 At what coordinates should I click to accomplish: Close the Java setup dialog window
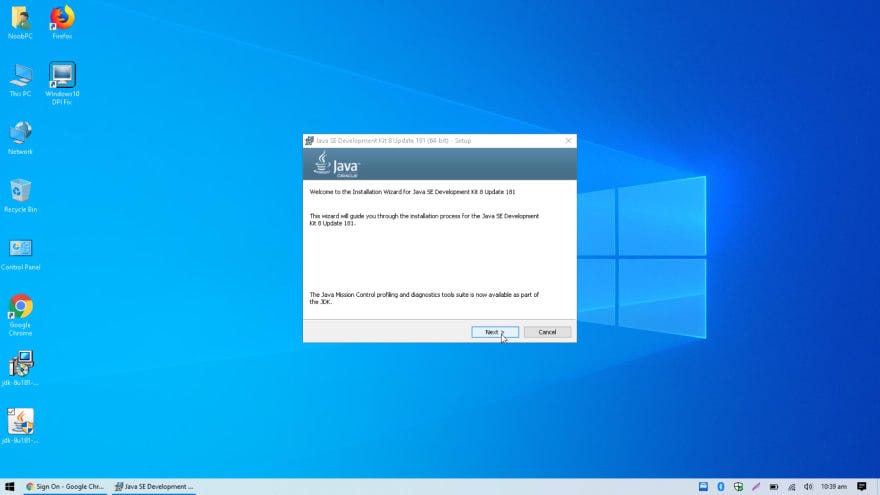[x=568, y=141]
